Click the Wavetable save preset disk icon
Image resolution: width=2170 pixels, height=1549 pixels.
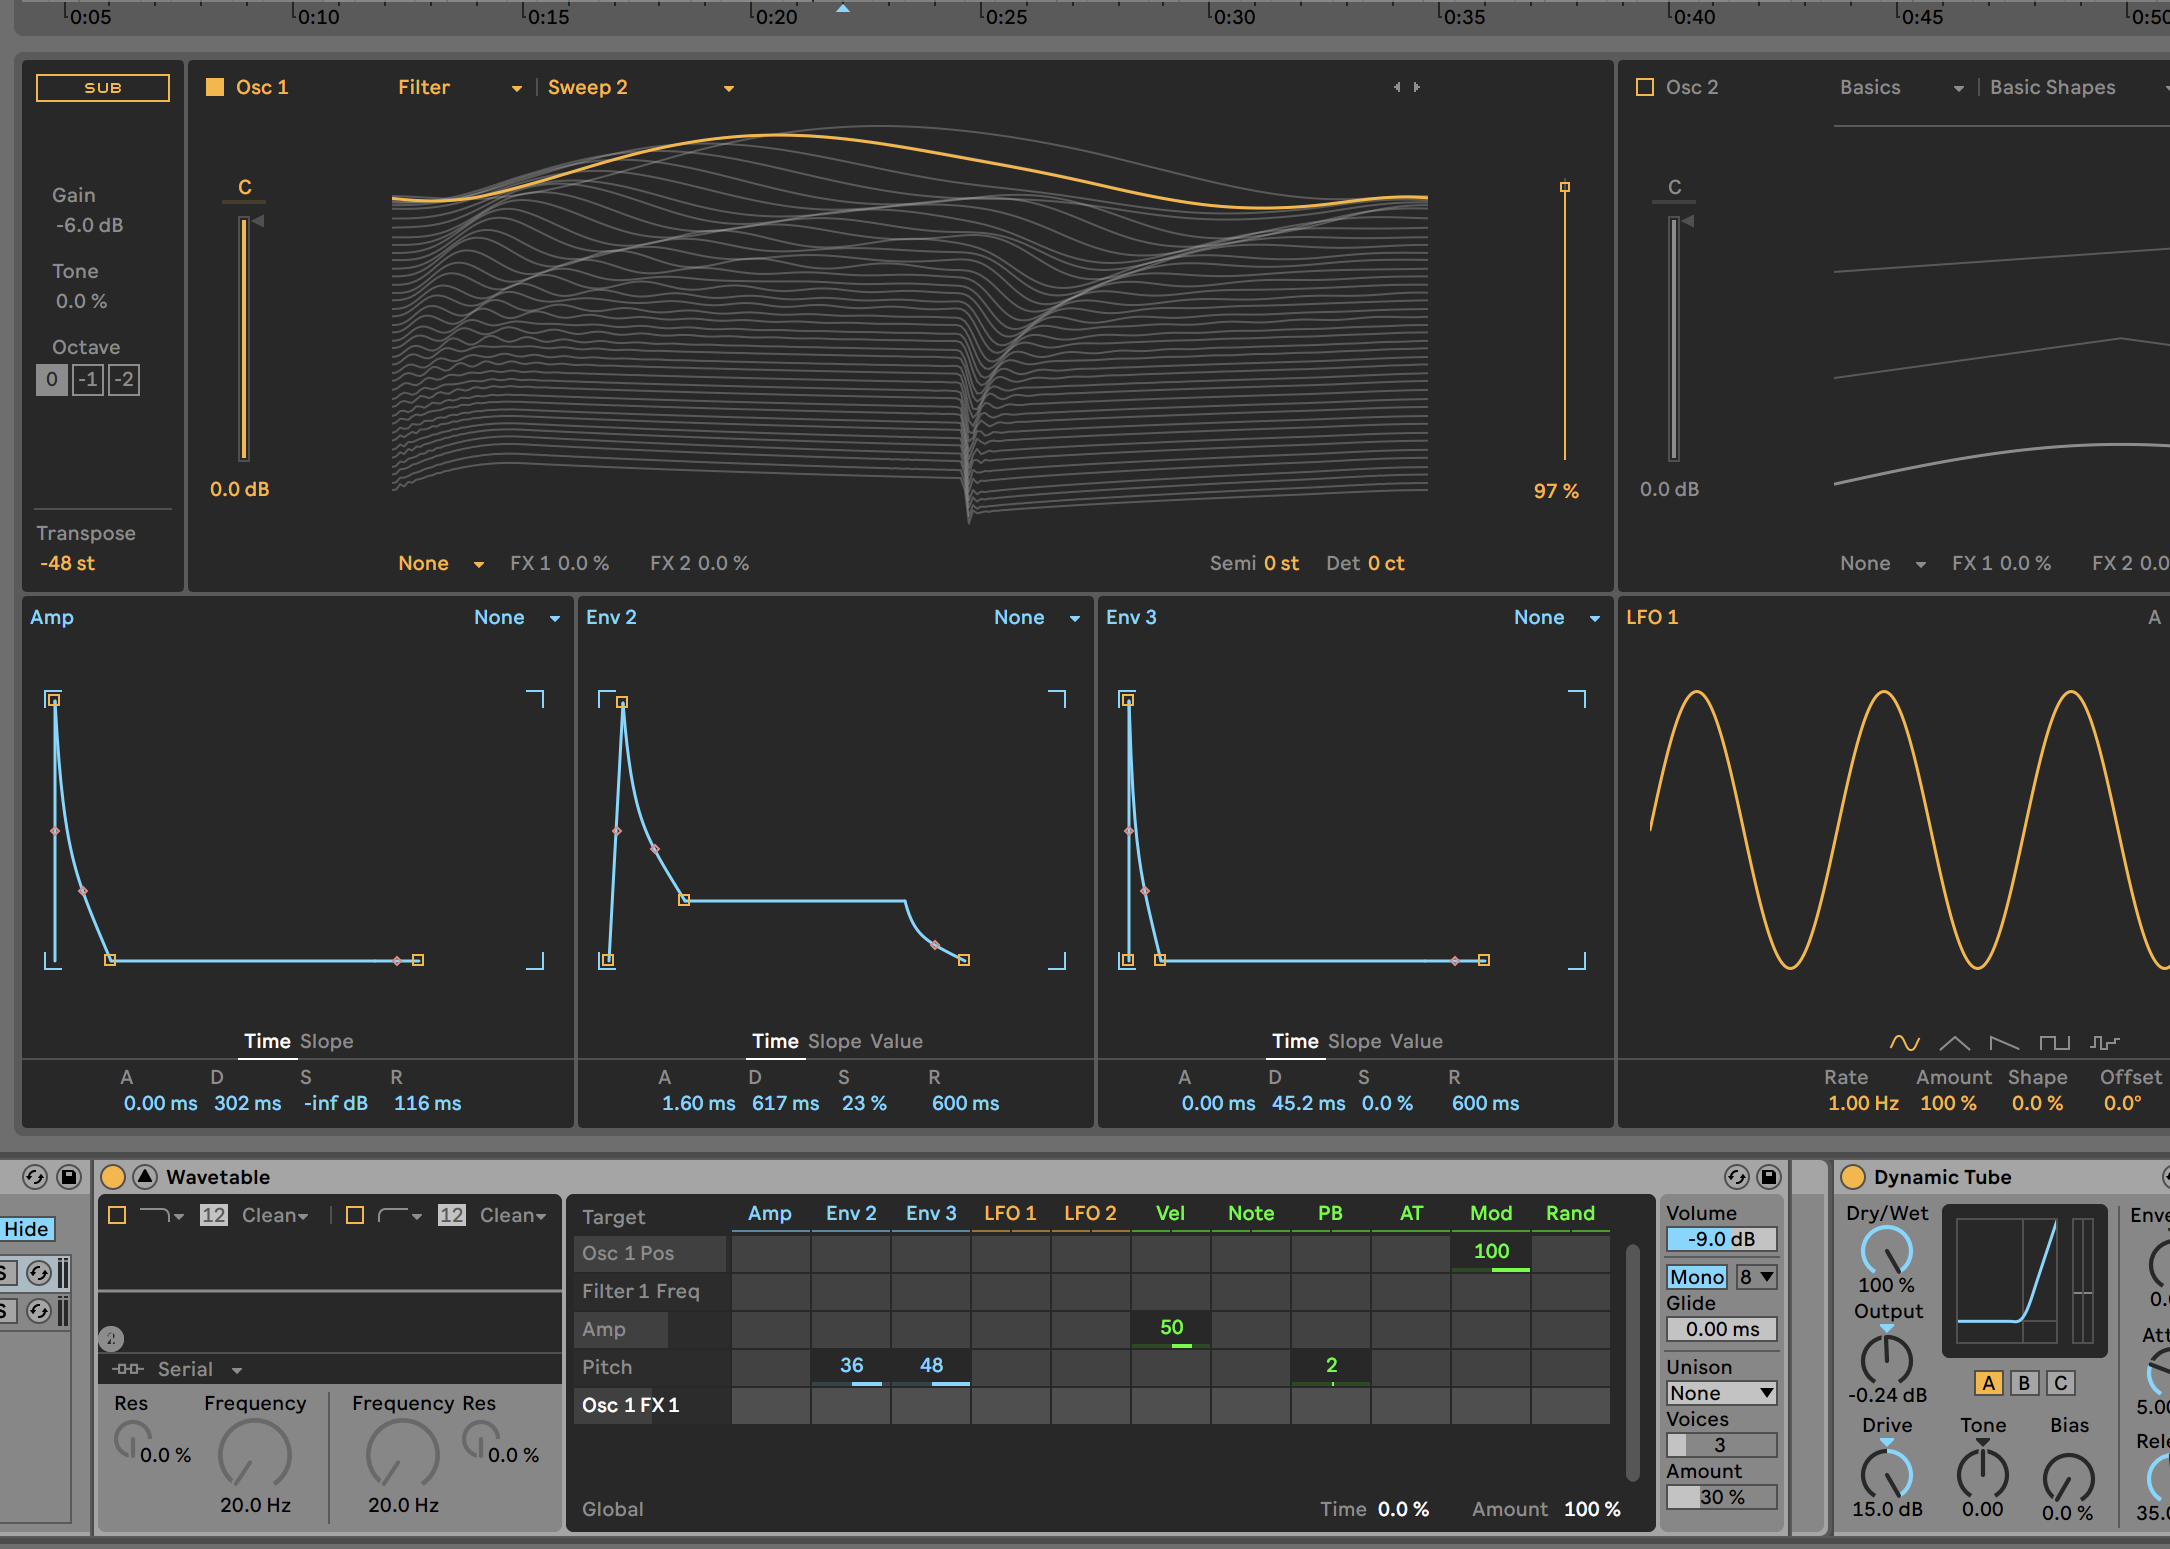coord(1769,1177)
